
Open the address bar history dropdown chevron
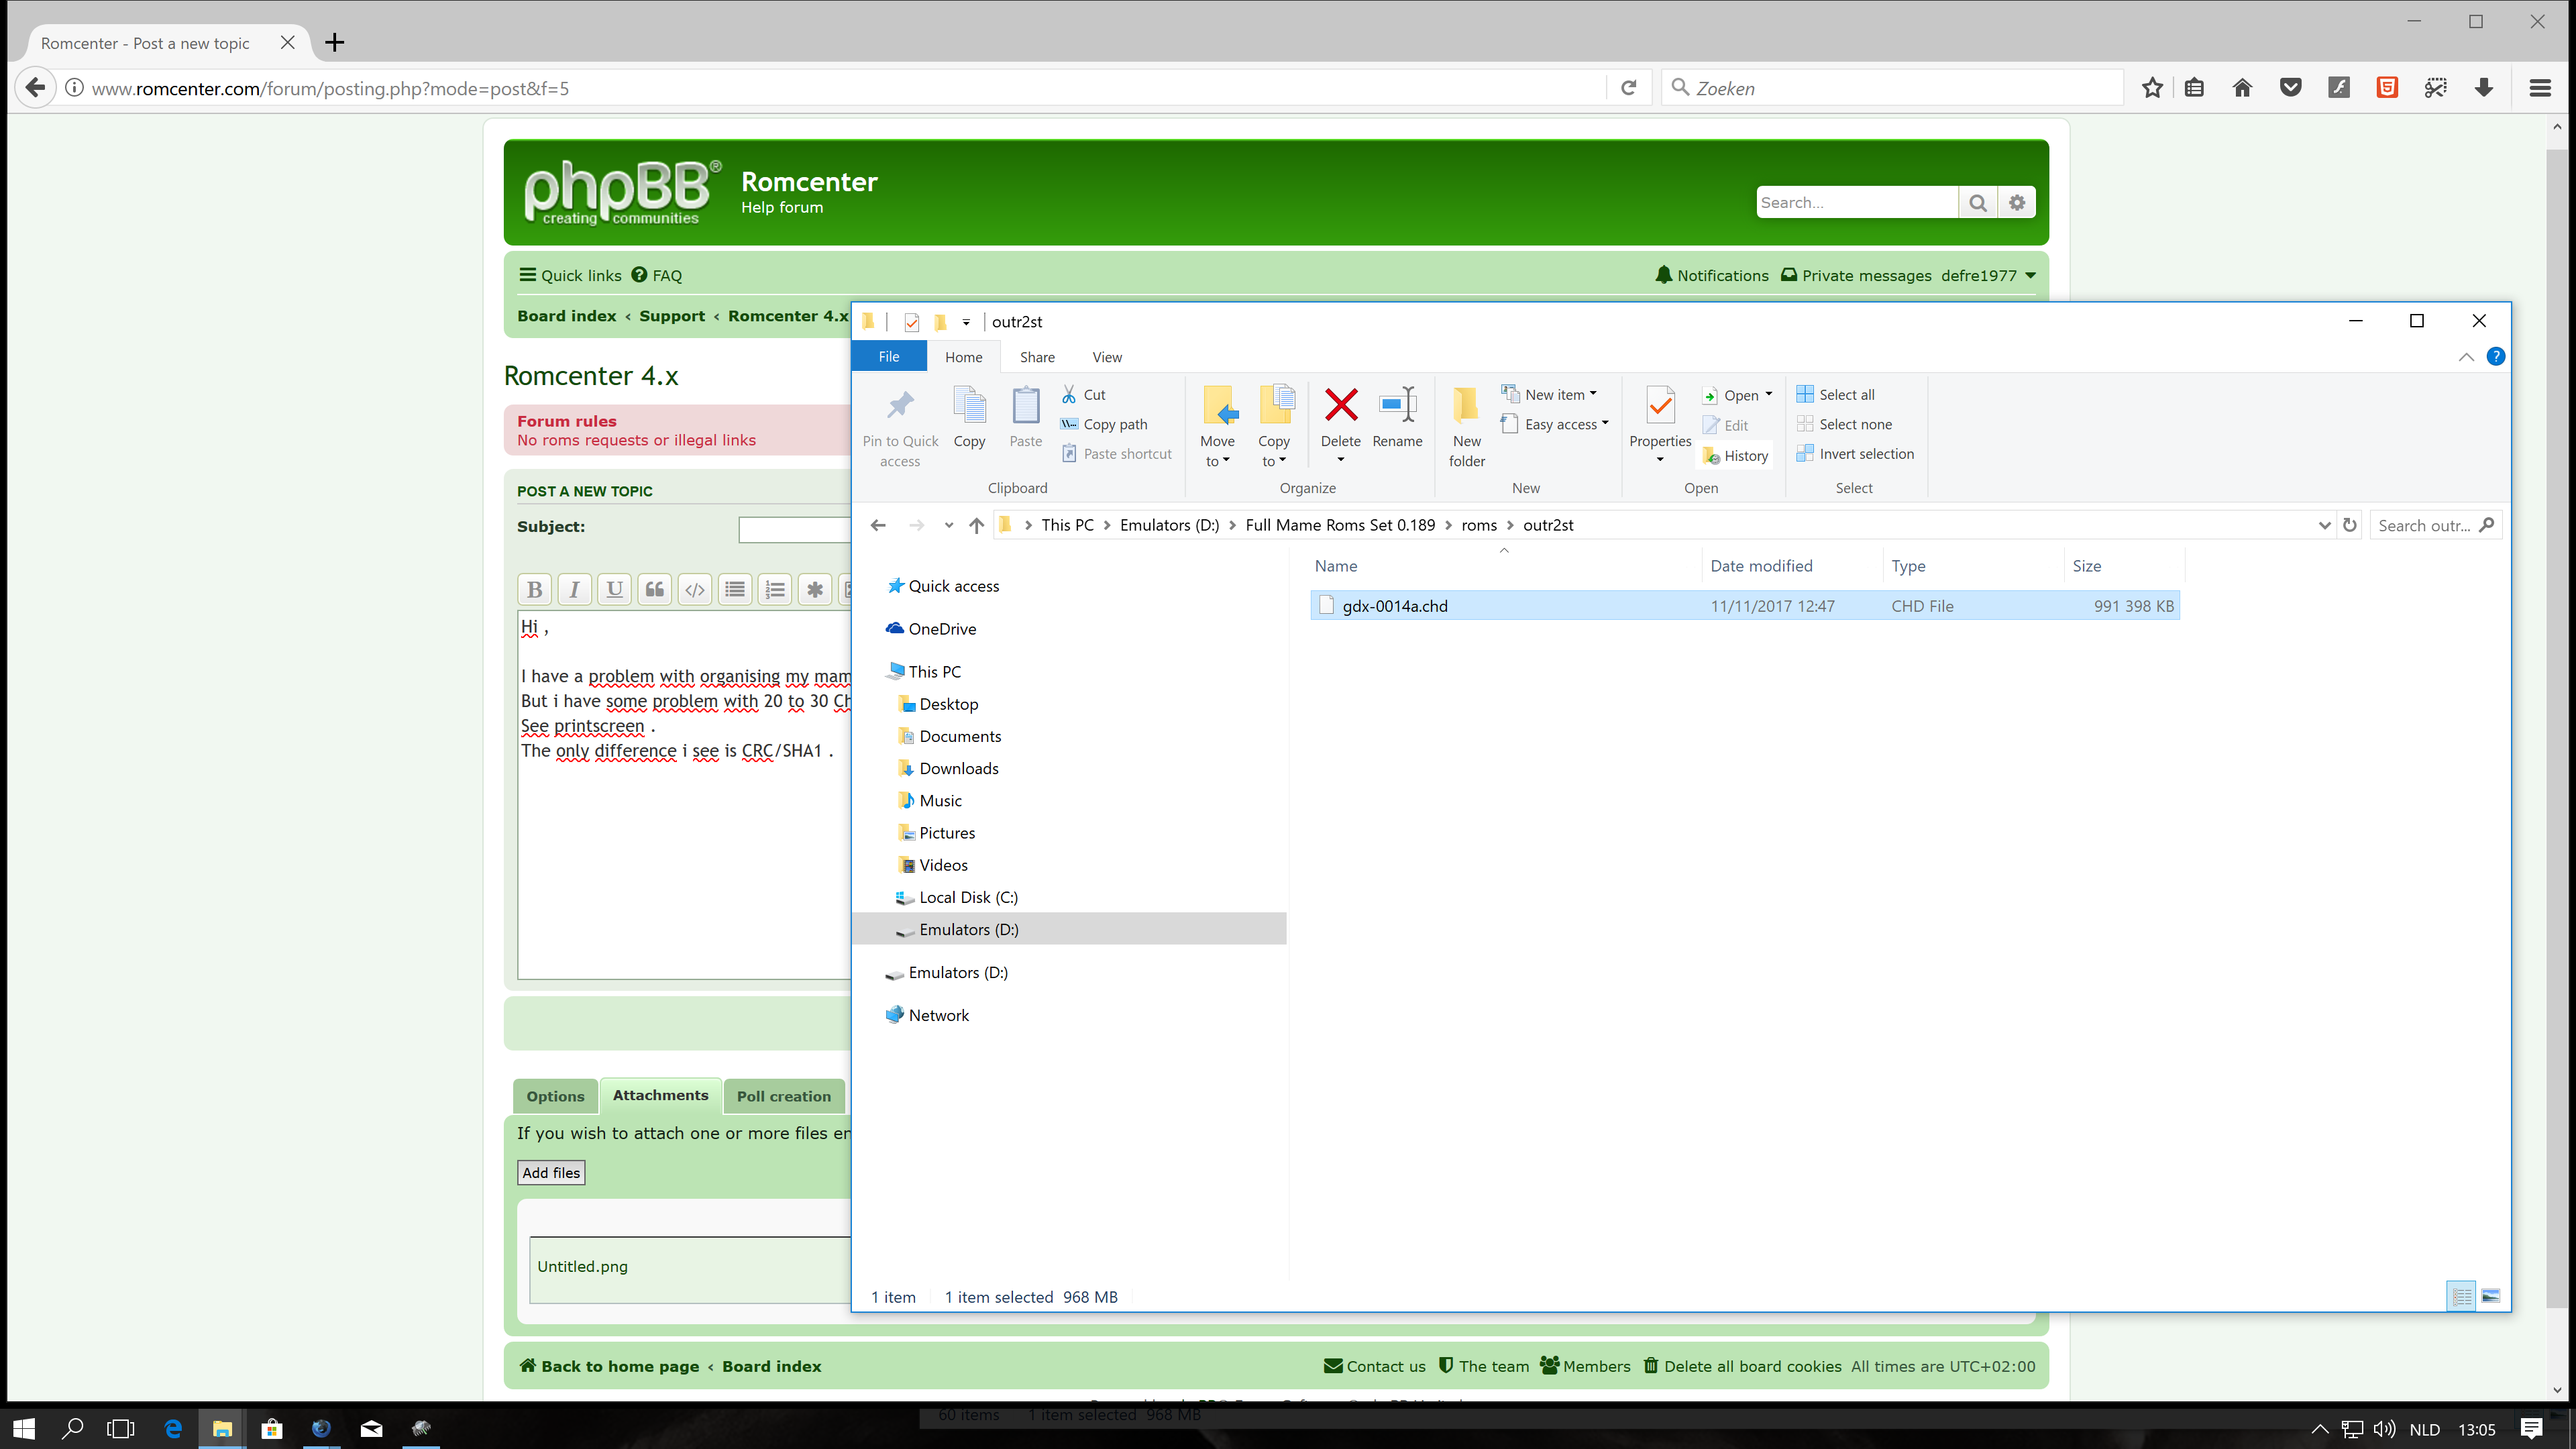tap(2324, 525)
